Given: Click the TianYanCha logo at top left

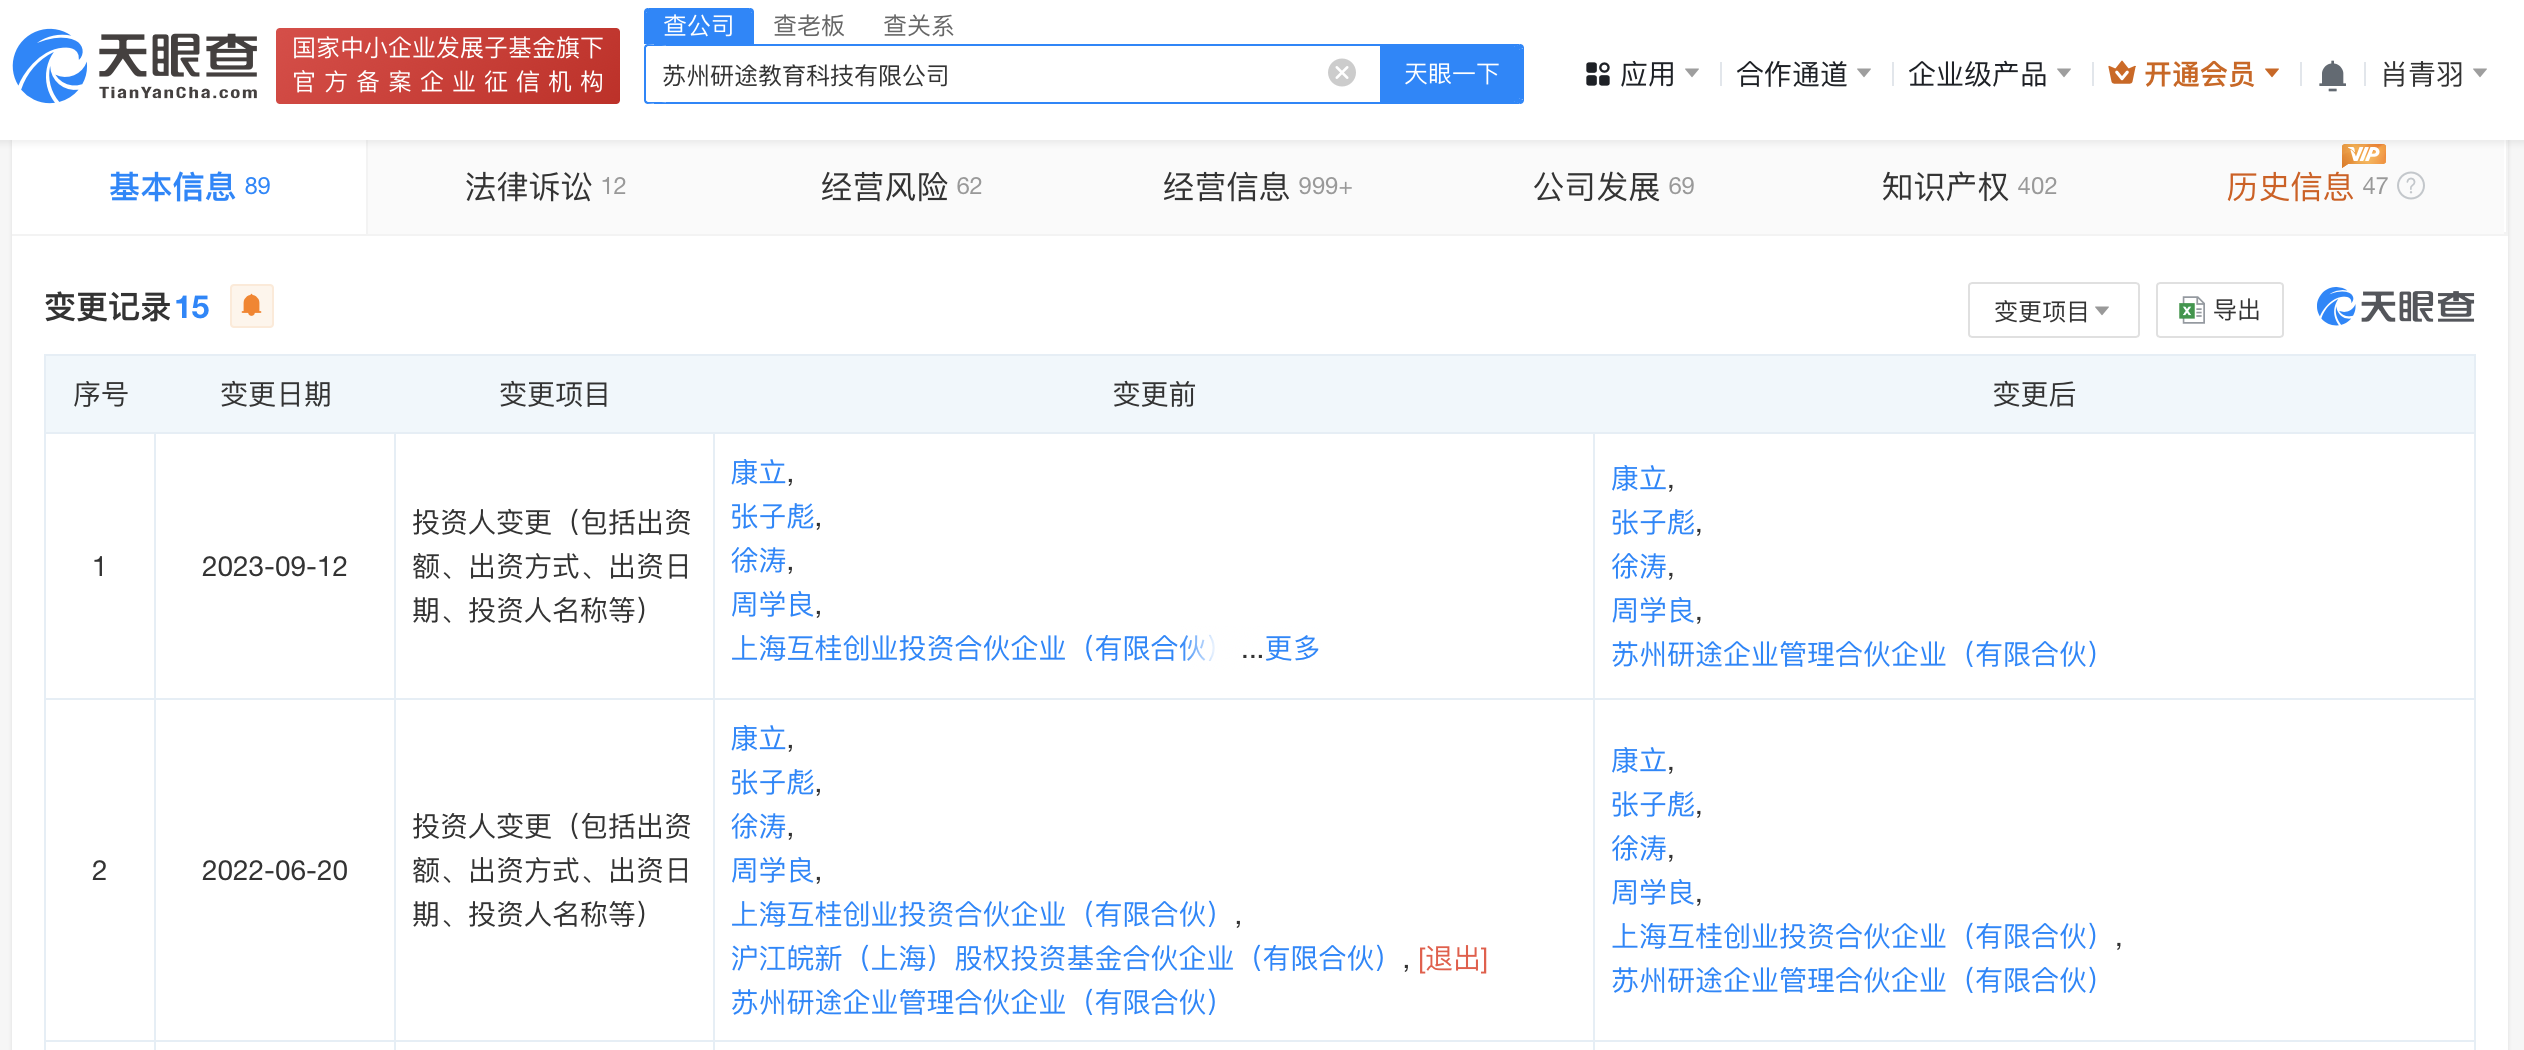Looking at the screenshot, I should pos(136,66).
